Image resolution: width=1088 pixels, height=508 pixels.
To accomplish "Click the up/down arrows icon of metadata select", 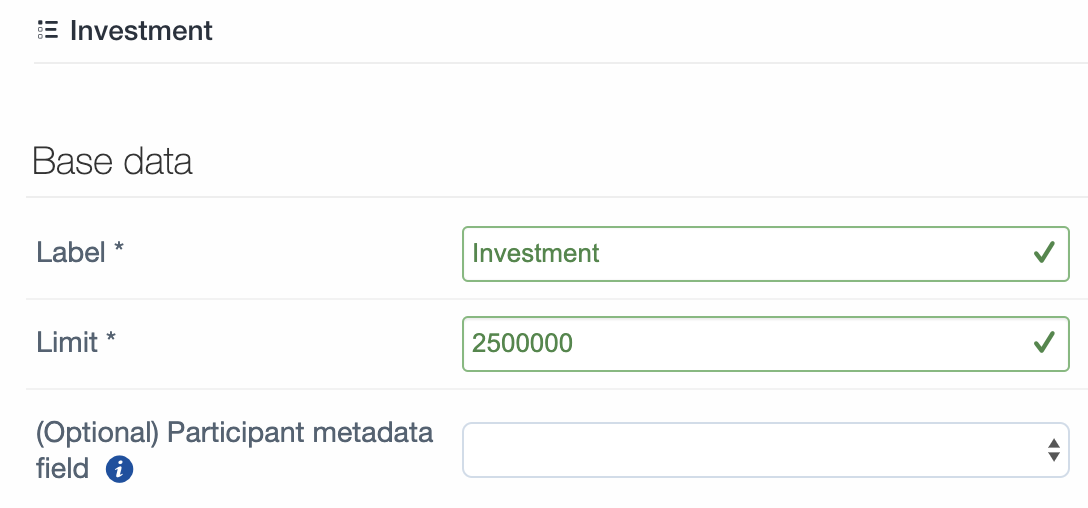I will [x=1053, y=450].
